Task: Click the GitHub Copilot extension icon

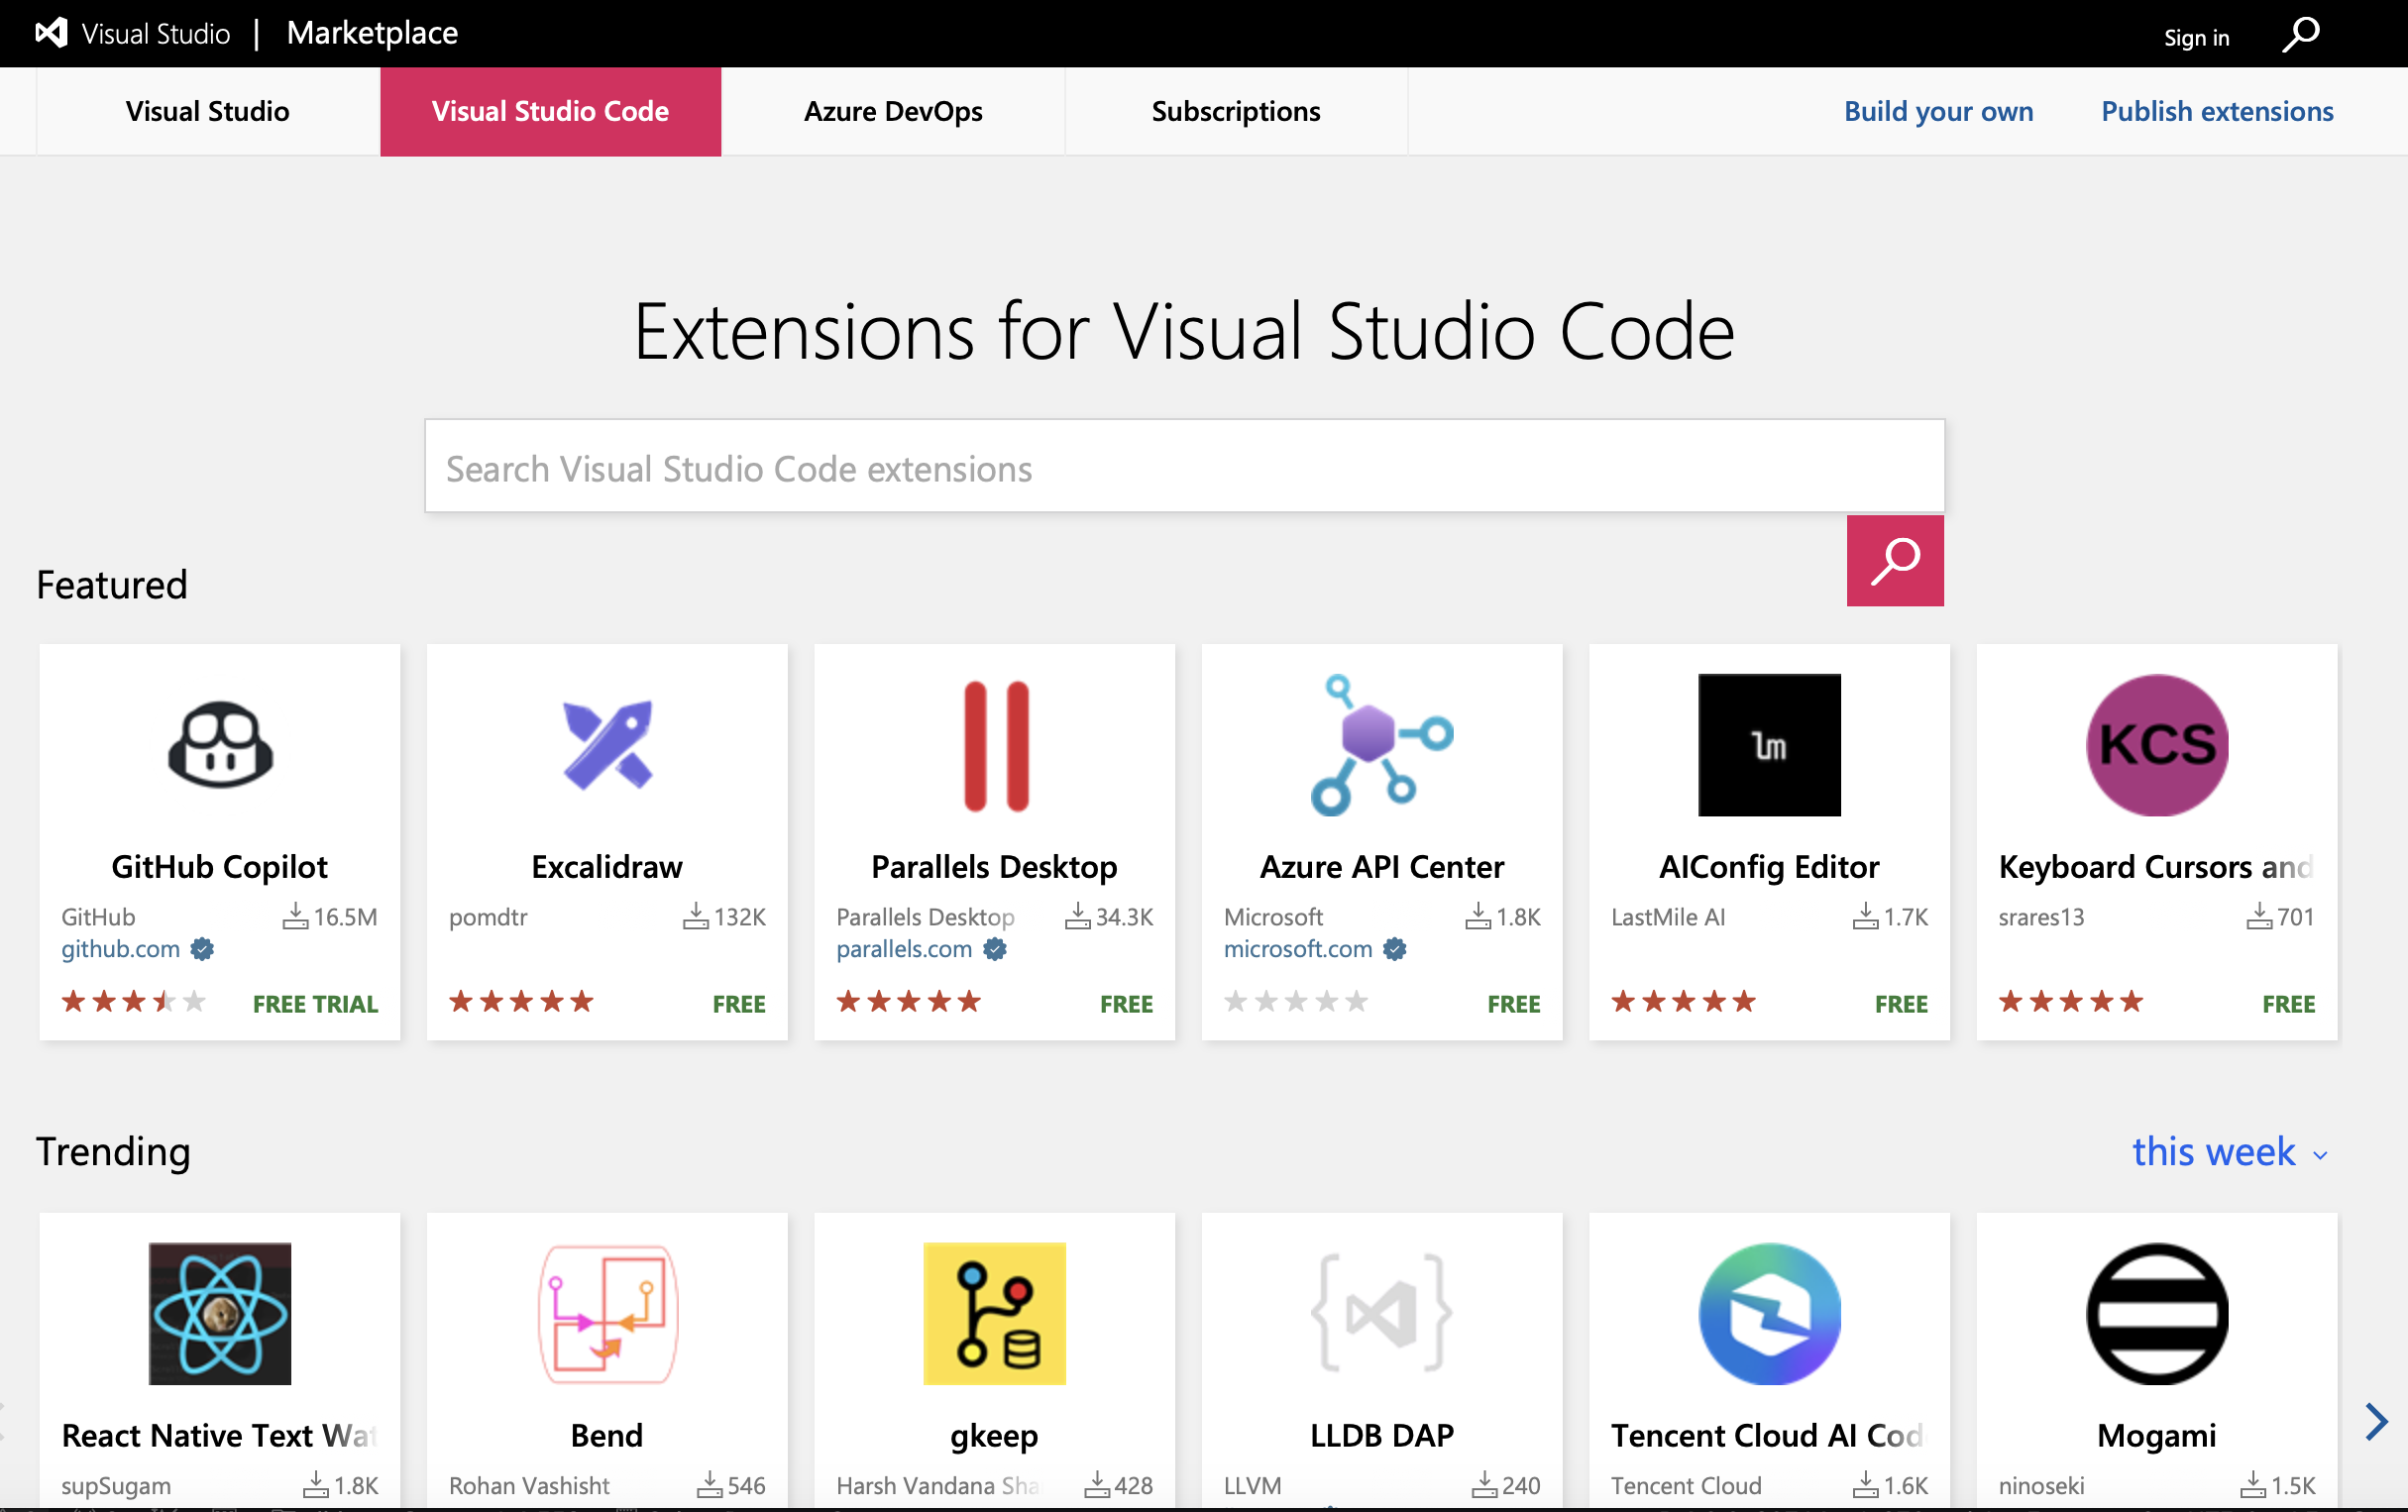Action: click(x=220, y=745)
